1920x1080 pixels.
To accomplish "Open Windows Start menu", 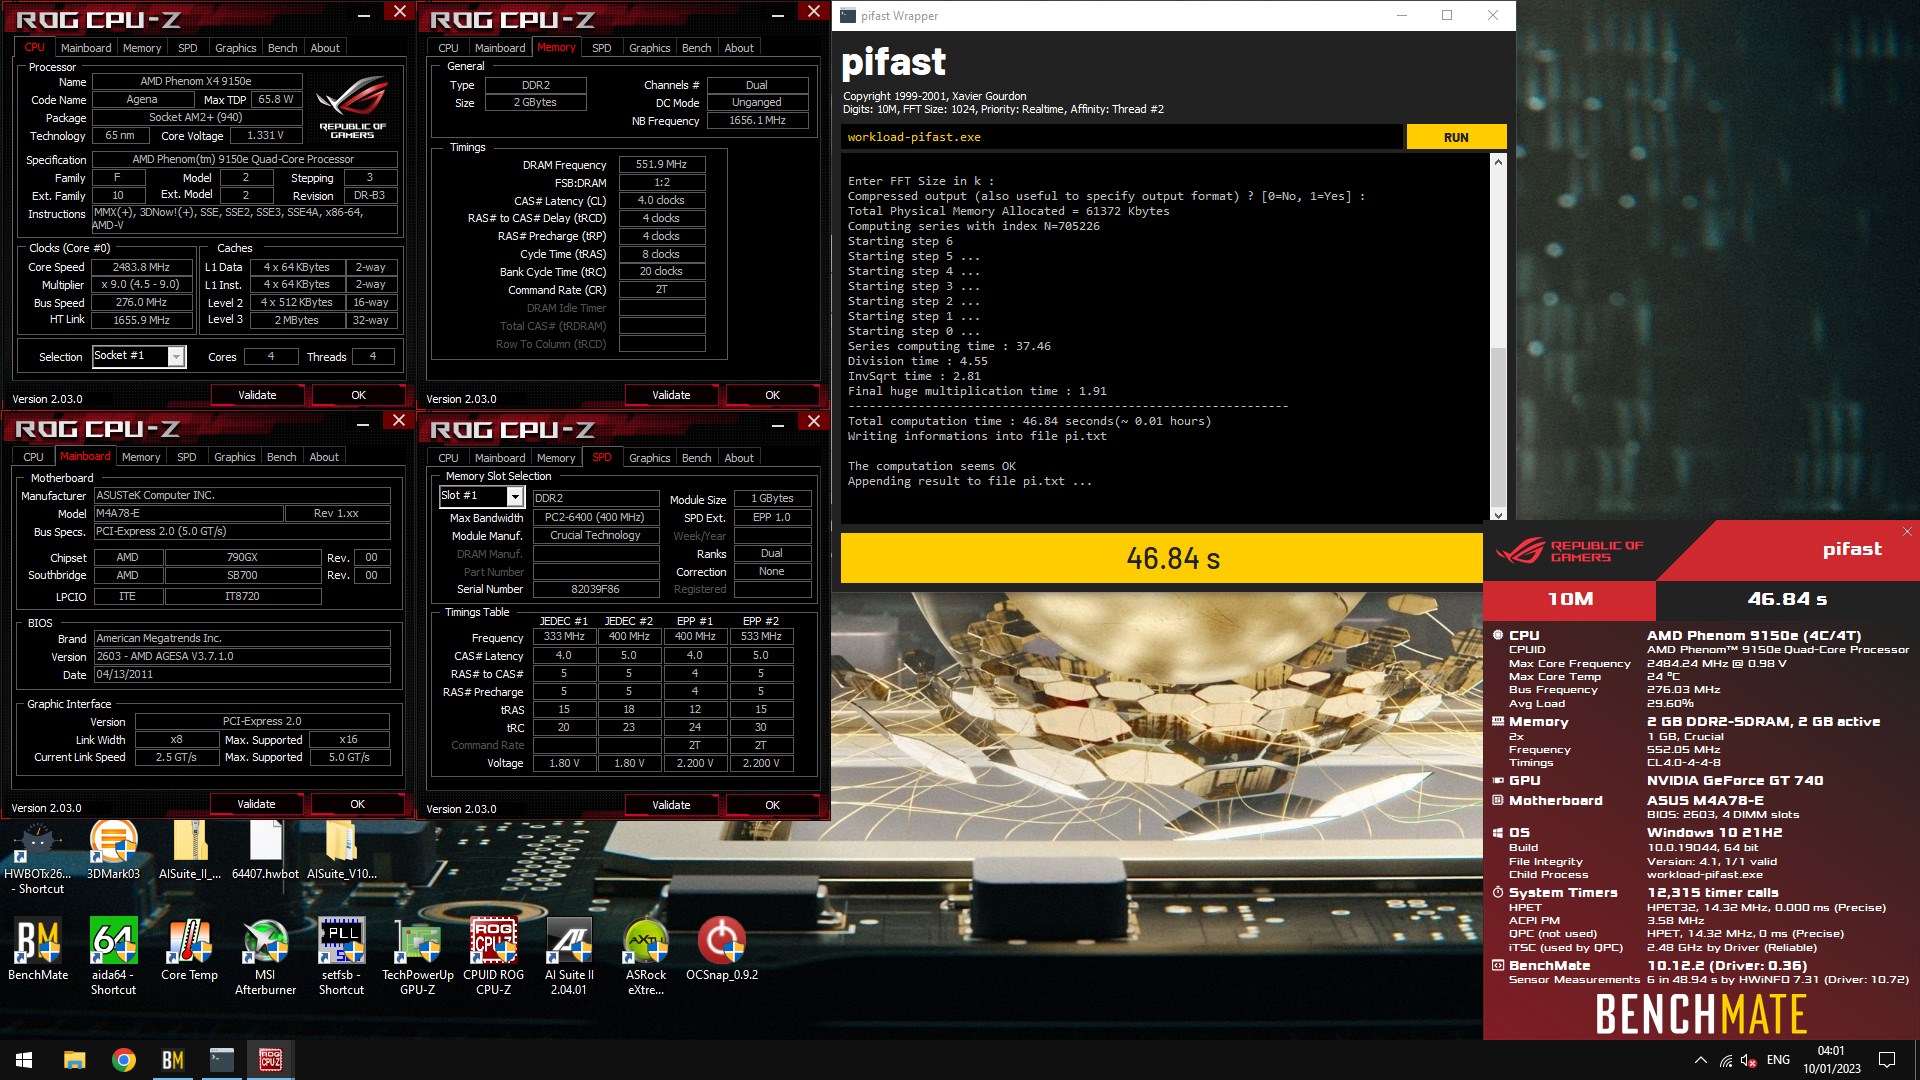I will tap(24, 1060).
